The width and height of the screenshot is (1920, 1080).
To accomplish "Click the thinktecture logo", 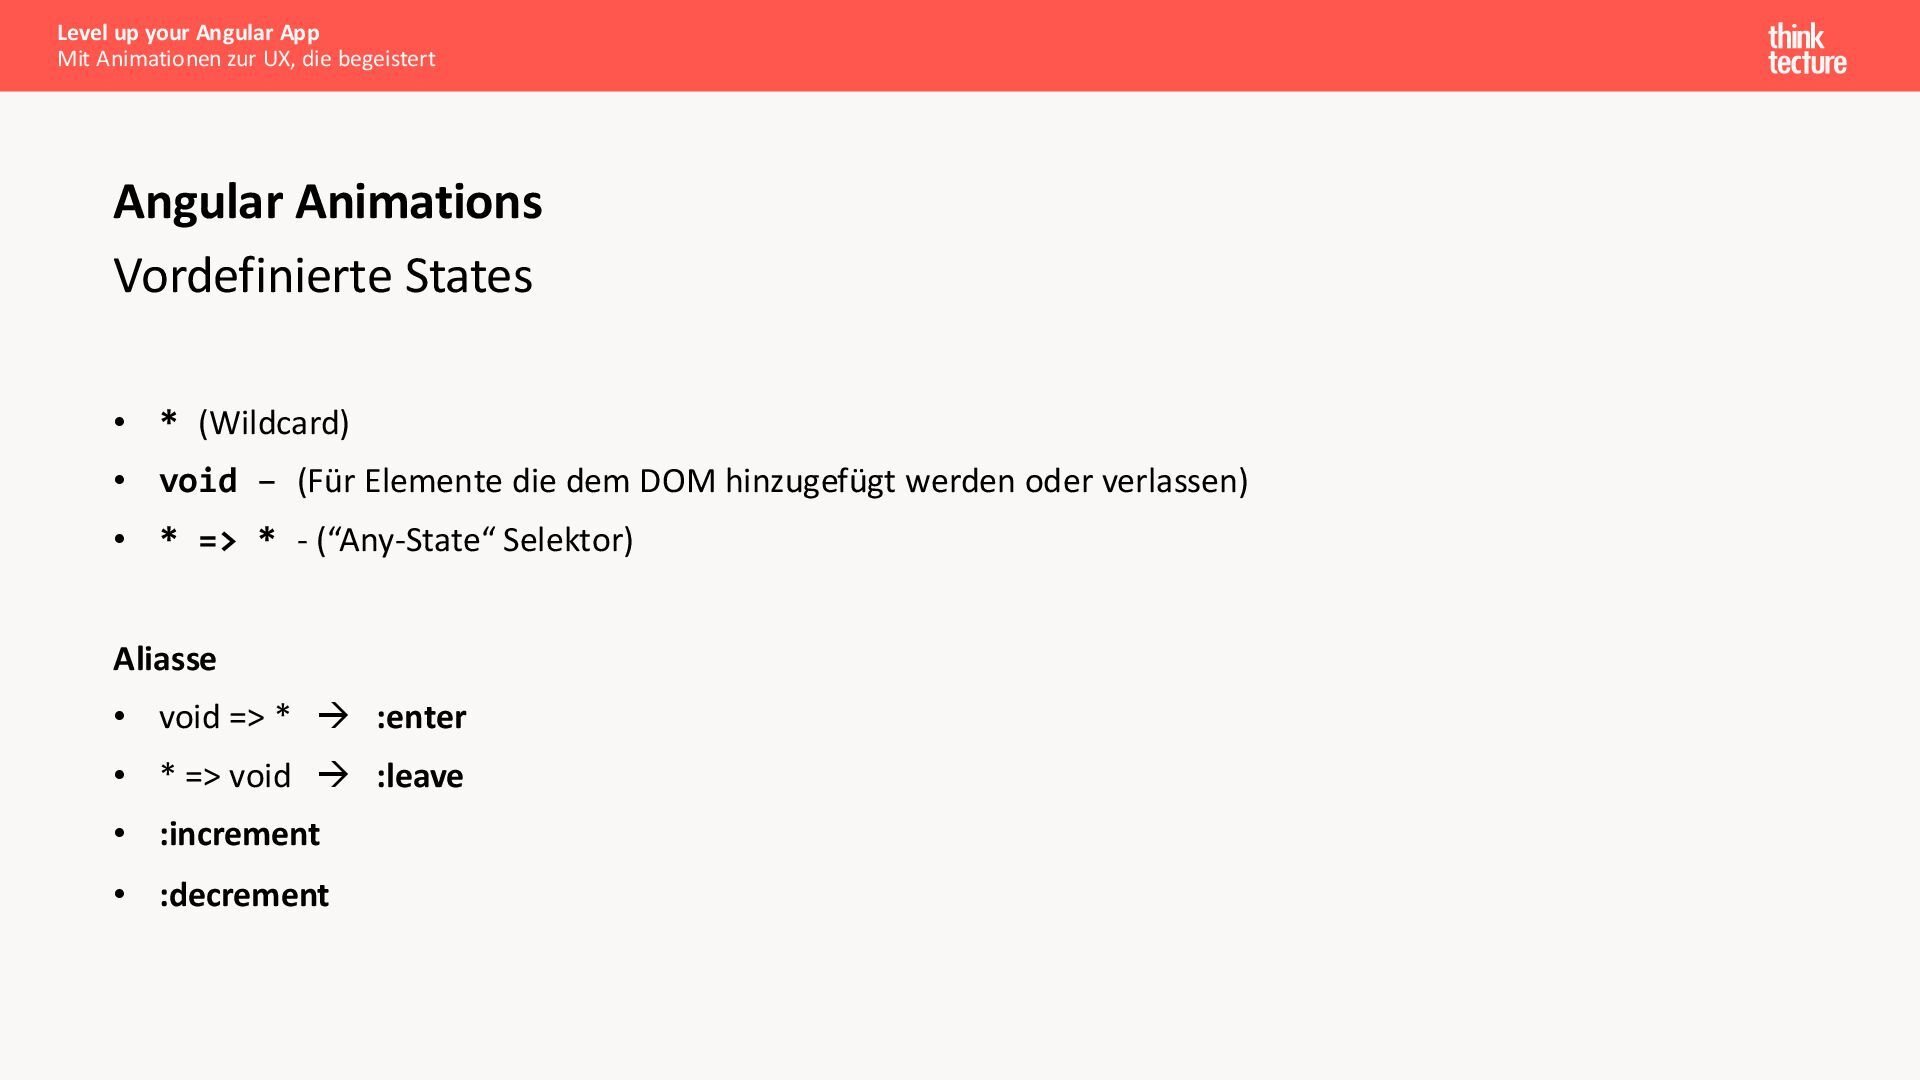I will [x=1806, y=49].
